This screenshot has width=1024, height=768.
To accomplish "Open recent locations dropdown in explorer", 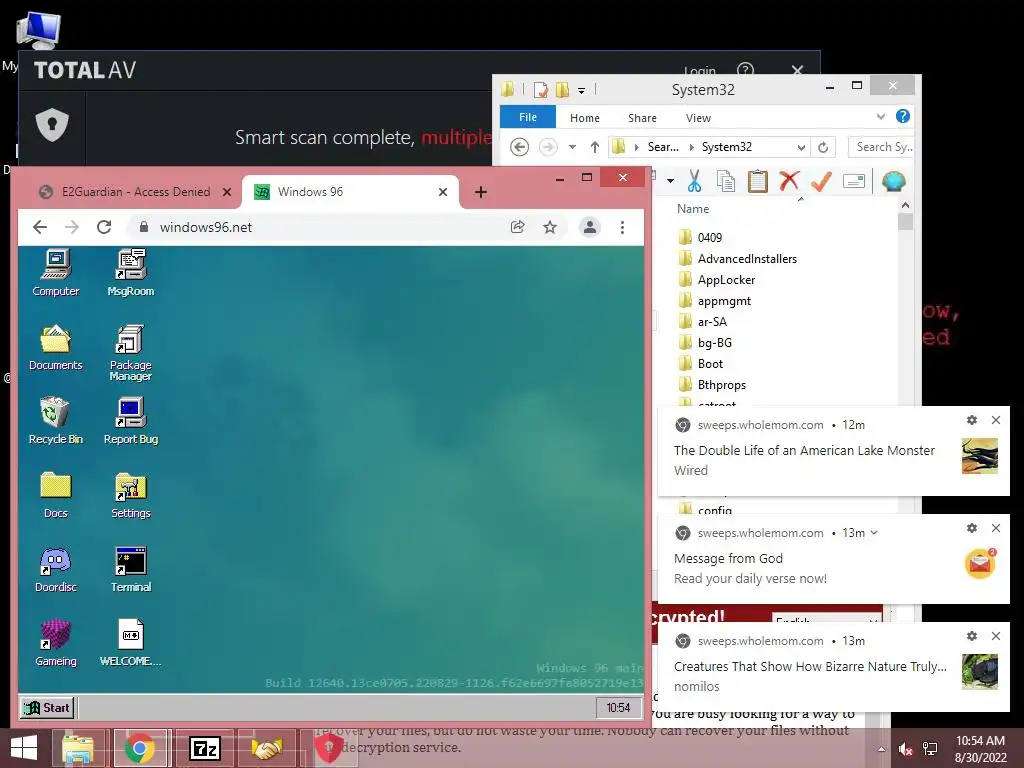I will [x=572, y=147].
